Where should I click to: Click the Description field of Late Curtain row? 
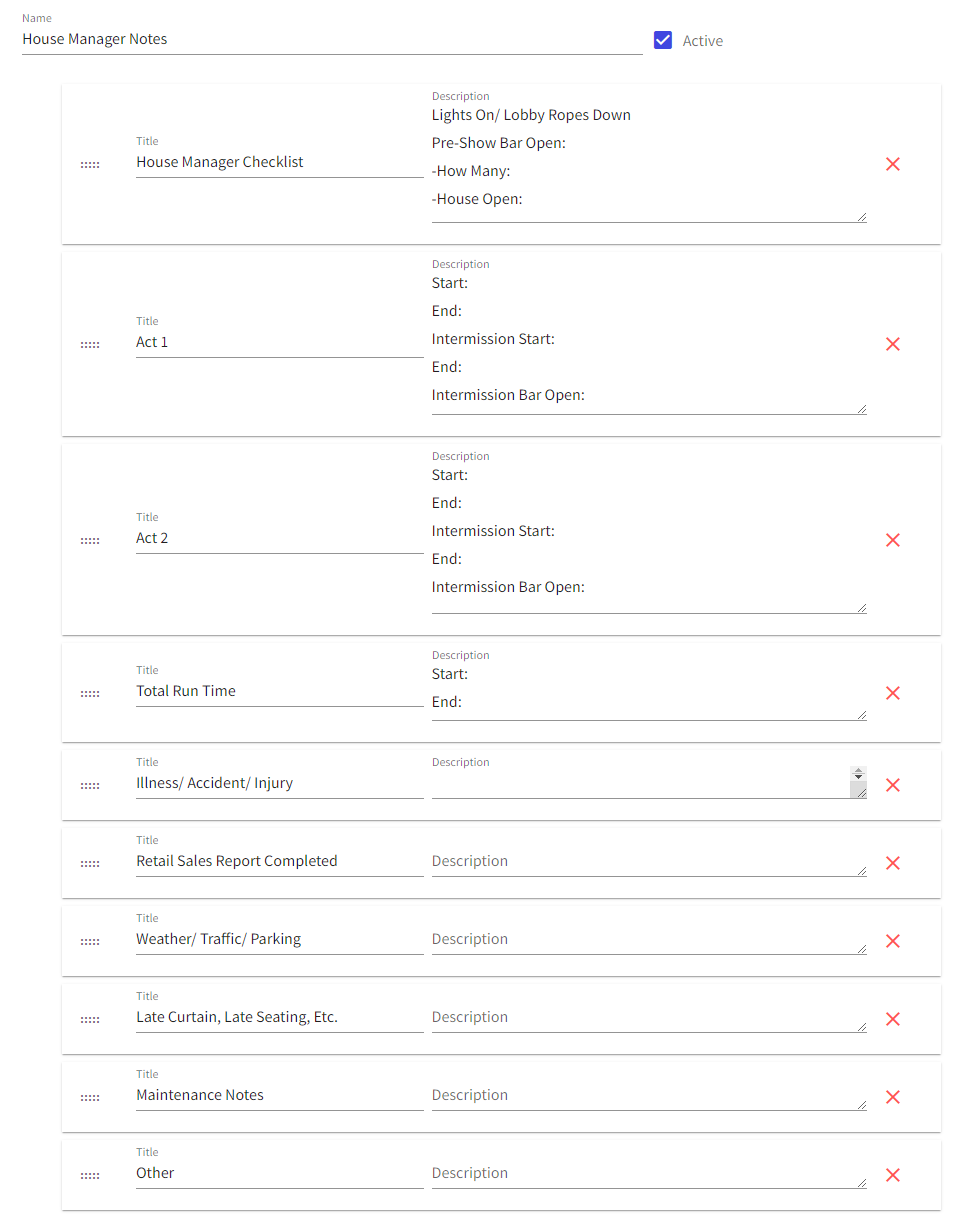point(649,1018)
